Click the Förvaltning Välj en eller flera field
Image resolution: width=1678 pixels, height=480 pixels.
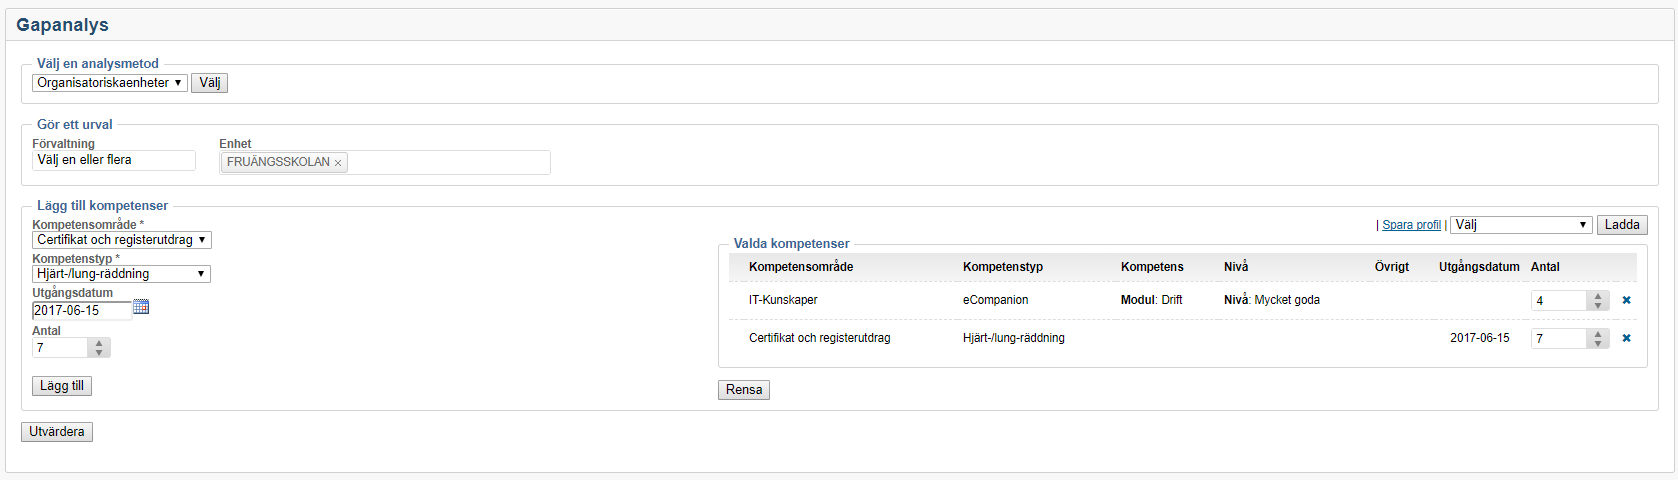click(x=114, y=160)
